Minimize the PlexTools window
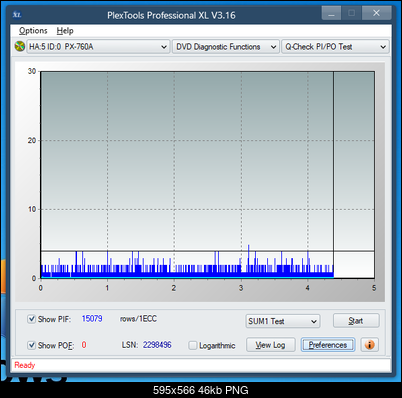402x398 pixels. pos(331,13)
